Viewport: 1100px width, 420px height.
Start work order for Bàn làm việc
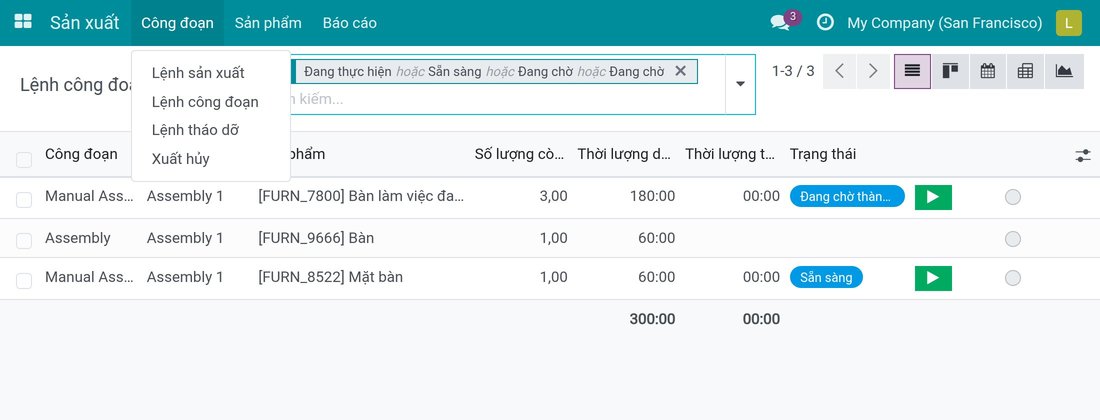coord(933,197)
